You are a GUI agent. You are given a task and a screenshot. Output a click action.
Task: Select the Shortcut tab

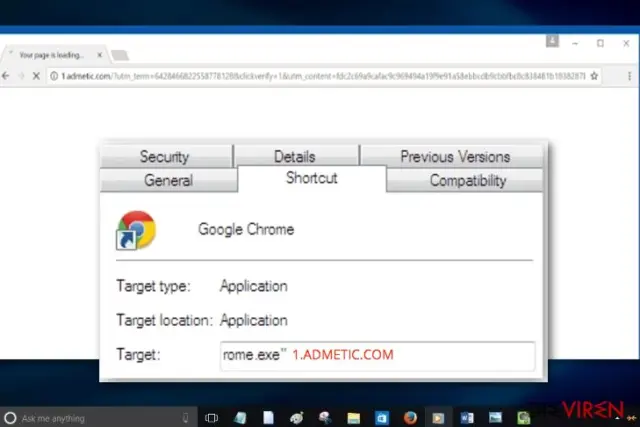312,178
